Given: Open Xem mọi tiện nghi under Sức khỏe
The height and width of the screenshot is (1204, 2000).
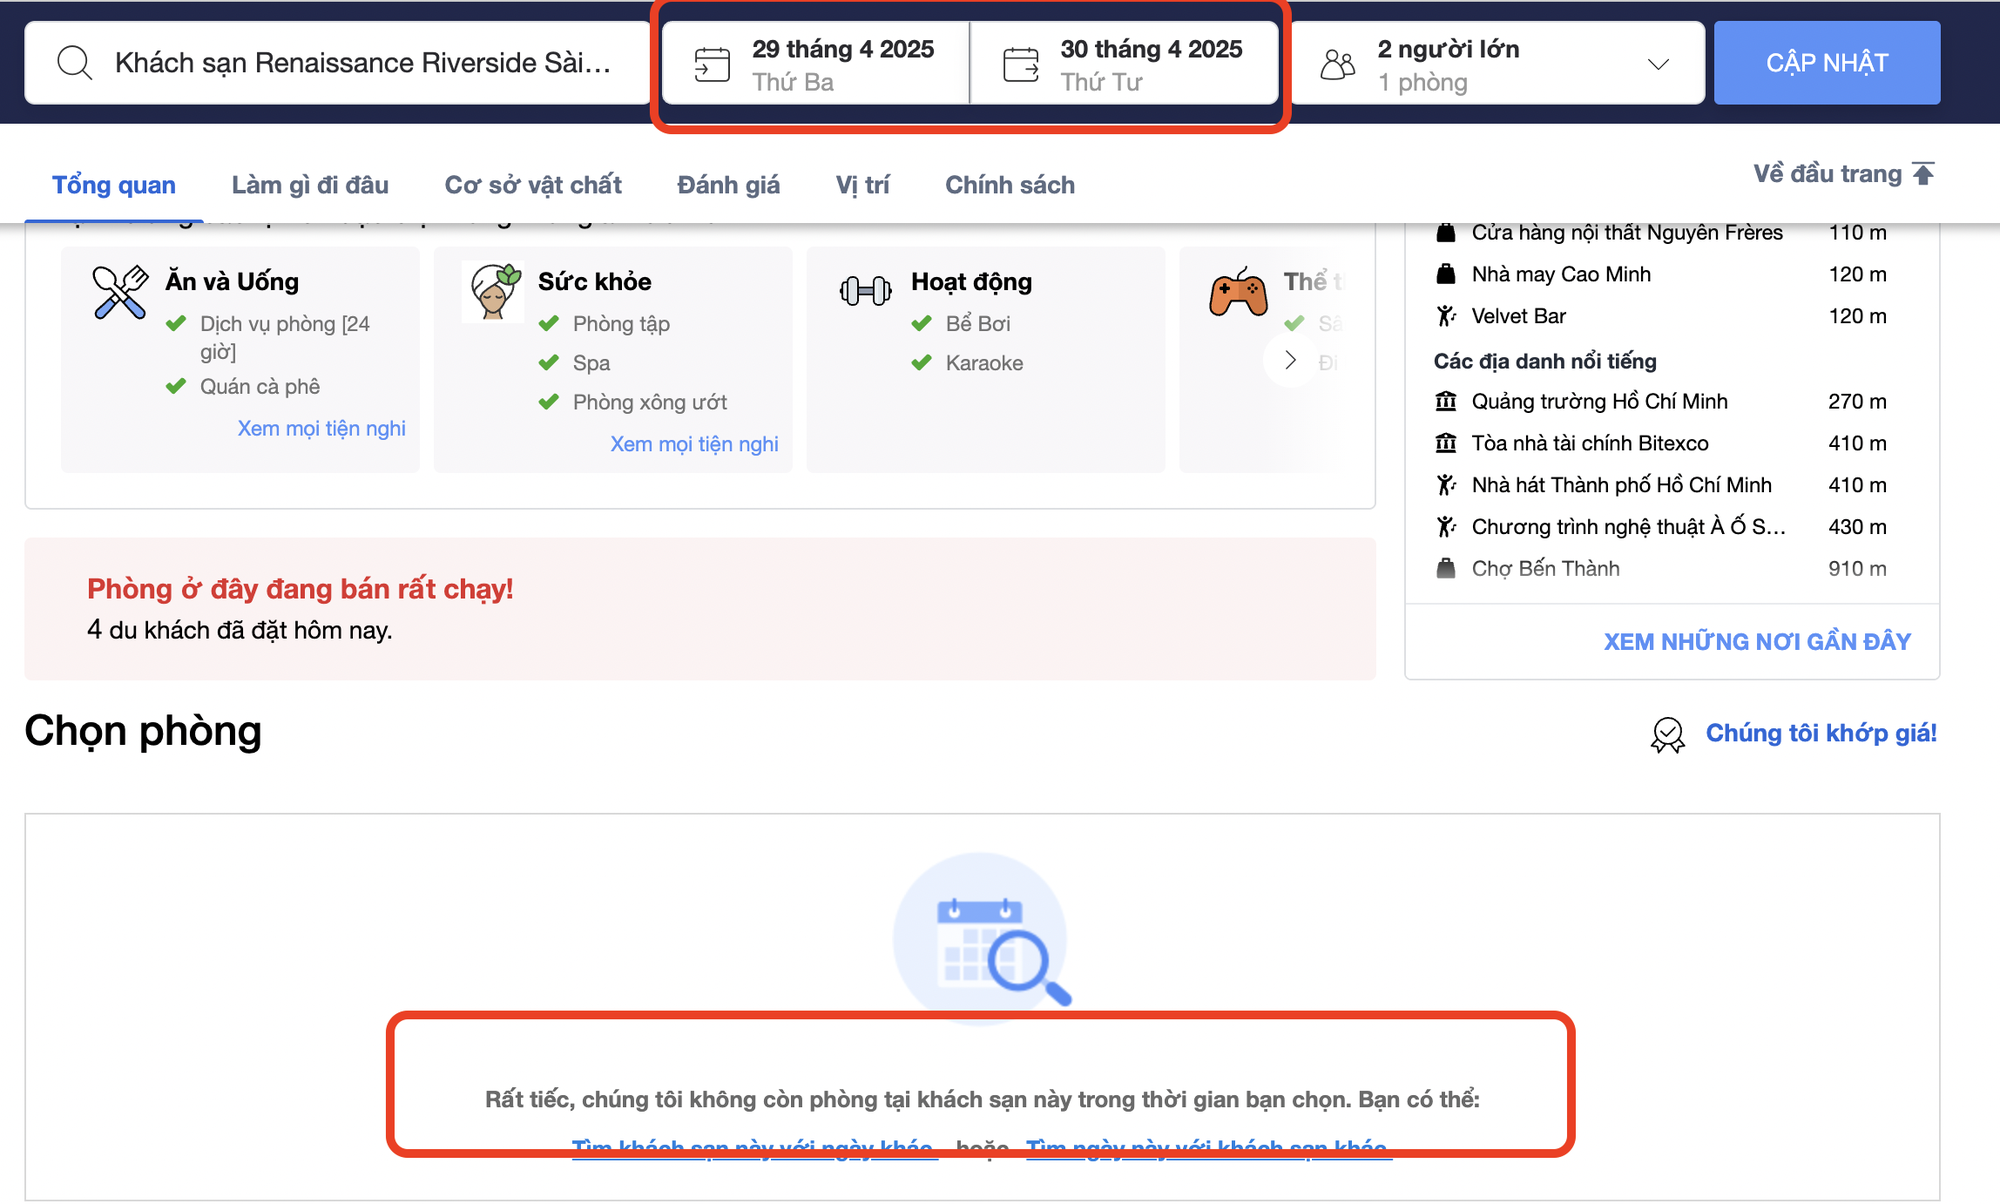Looking at the screenshot, I should [x=694, y=444].
